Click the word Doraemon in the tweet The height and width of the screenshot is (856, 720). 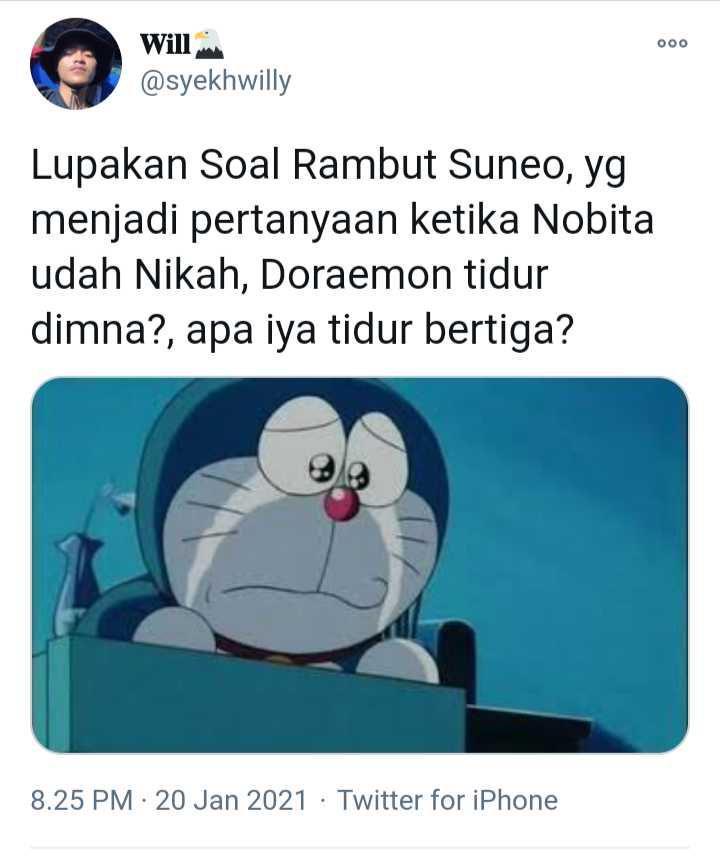(x=356, y=275)
